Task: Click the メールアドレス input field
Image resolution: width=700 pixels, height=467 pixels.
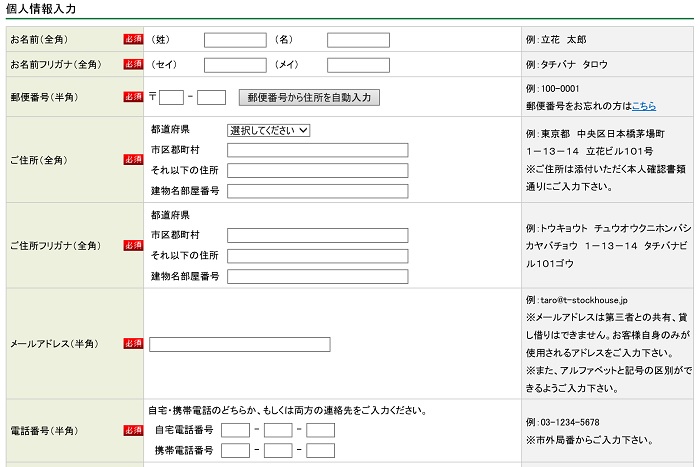Action: point(240,344)
